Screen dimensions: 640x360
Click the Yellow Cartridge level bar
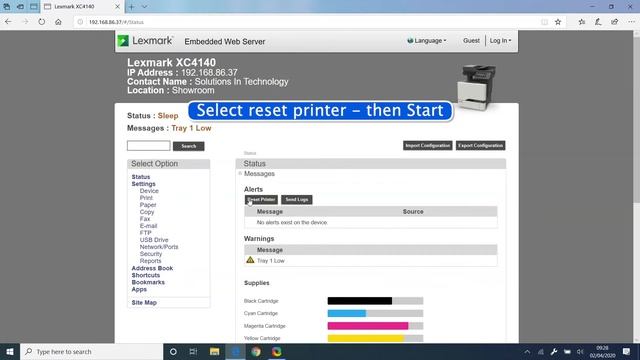pyautogui.click(x=375, y=338)
